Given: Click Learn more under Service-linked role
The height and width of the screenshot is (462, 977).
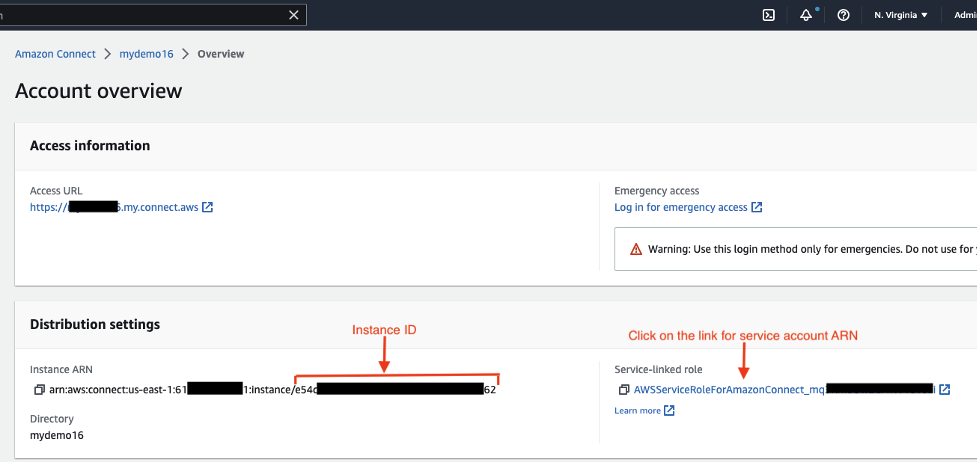Looking at the screenshot, I should 637,411.
